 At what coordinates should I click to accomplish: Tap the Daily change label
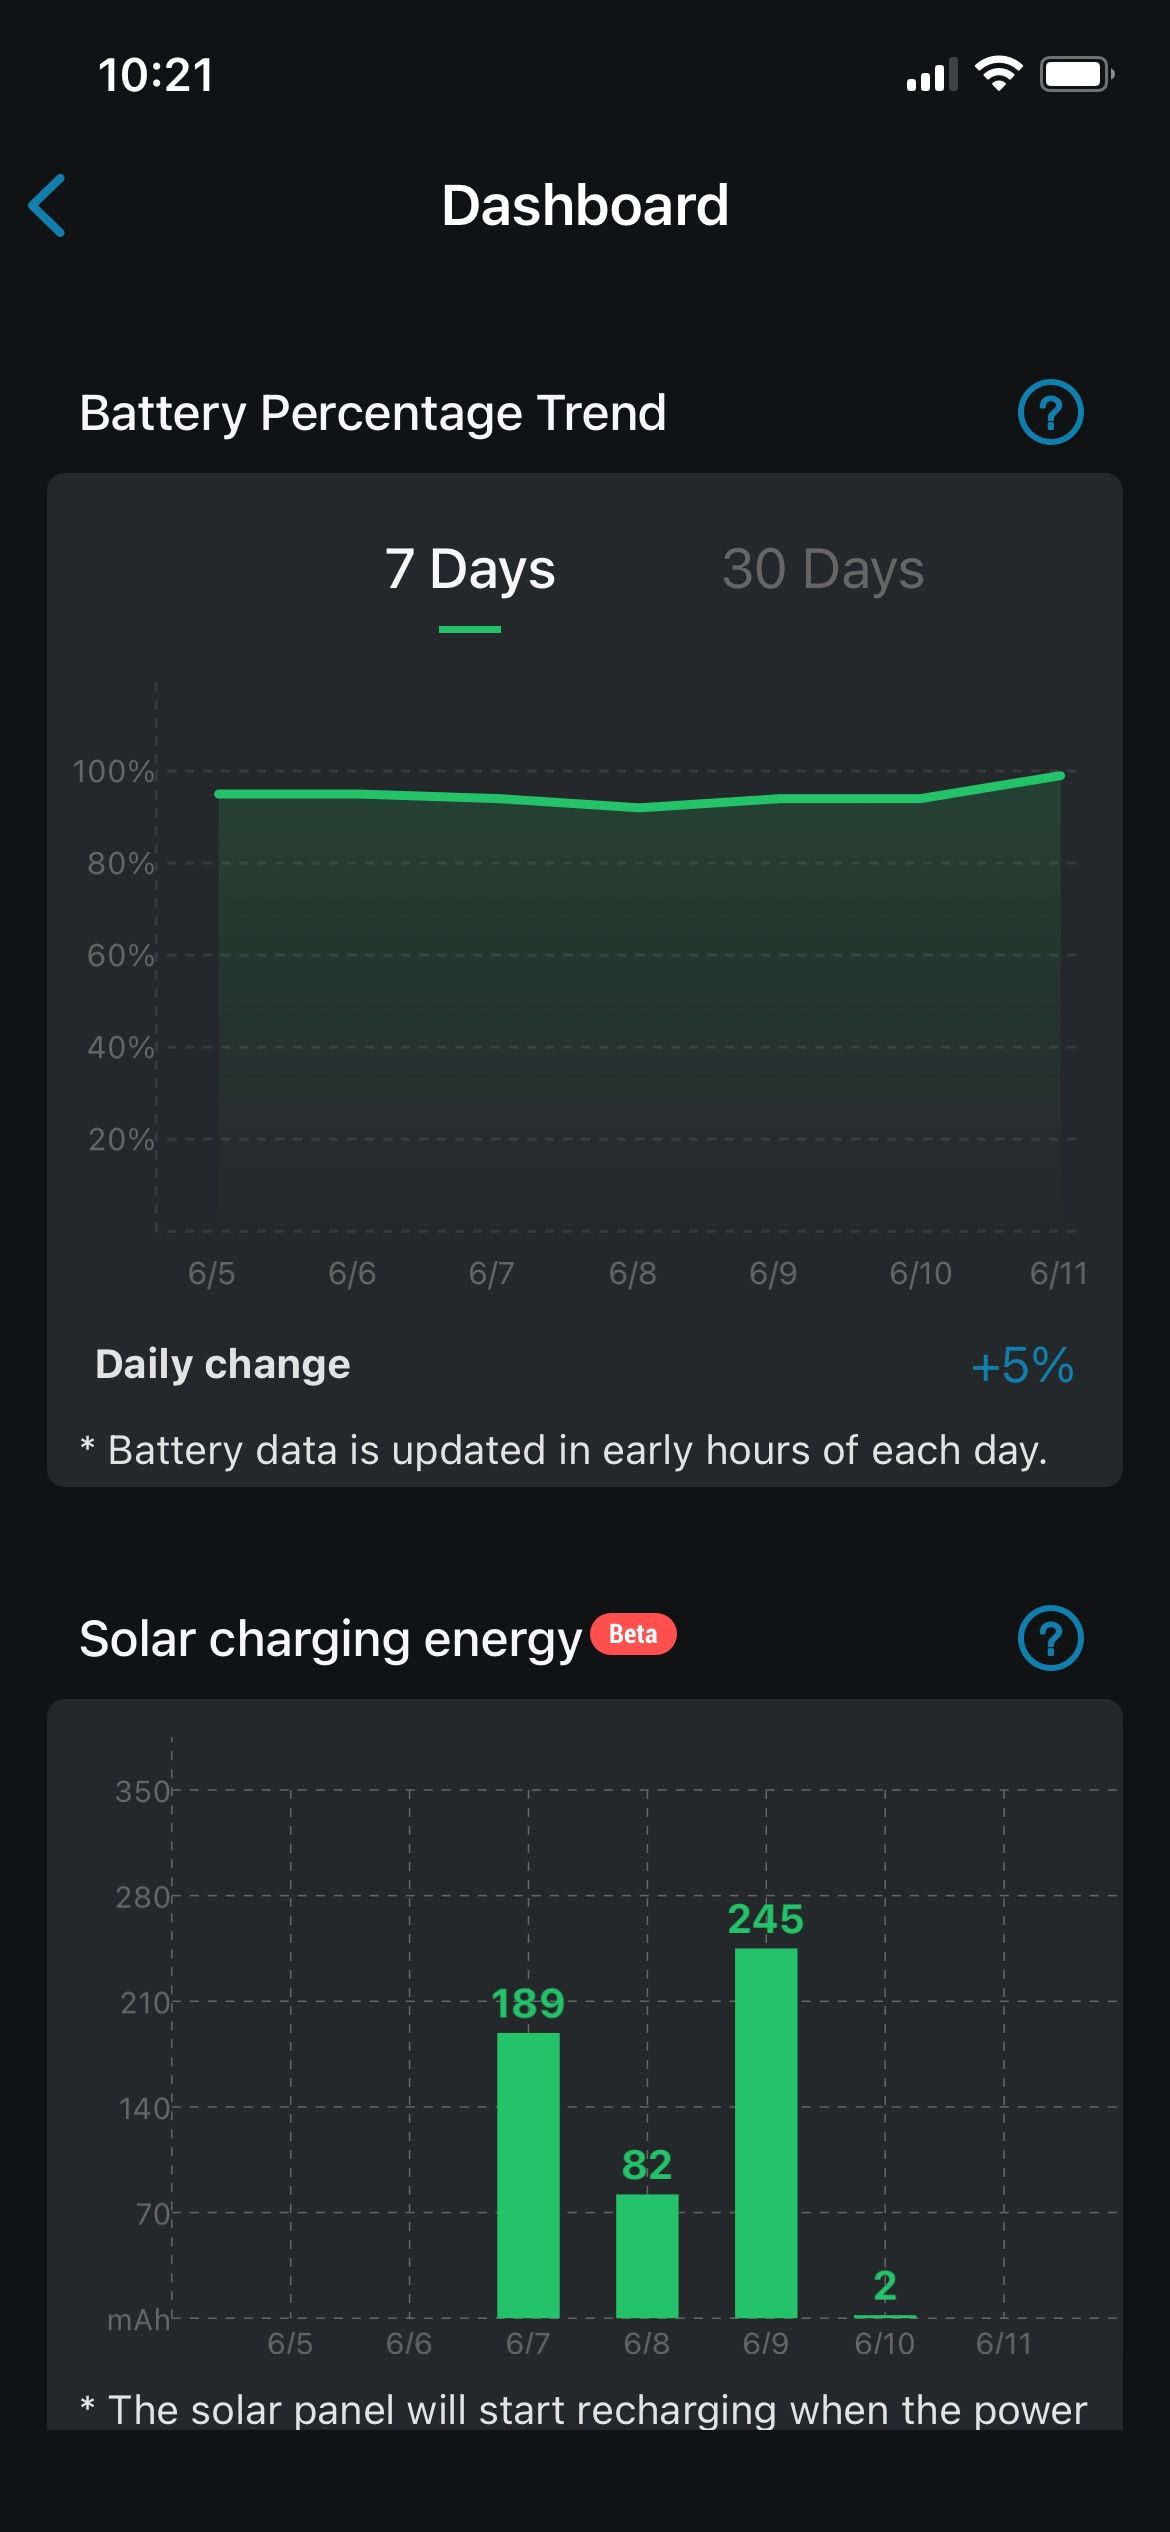(223, 1365)
